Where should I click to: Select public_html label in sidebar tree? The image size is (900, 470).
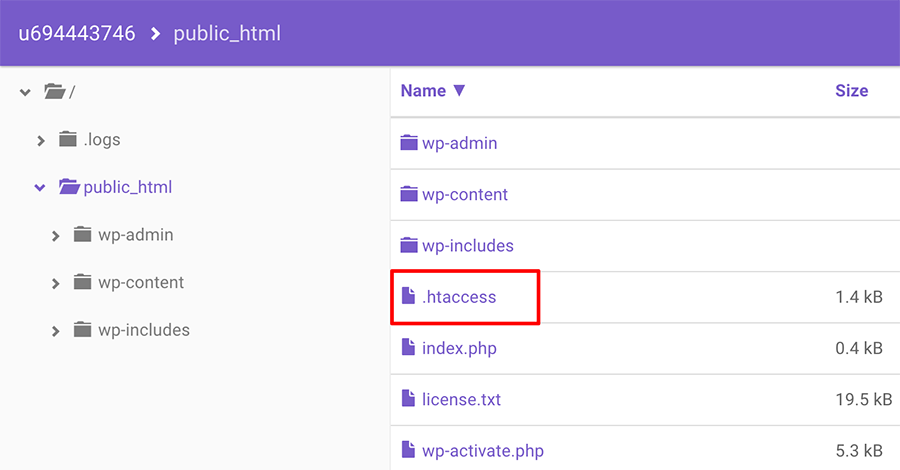(128, 187)
